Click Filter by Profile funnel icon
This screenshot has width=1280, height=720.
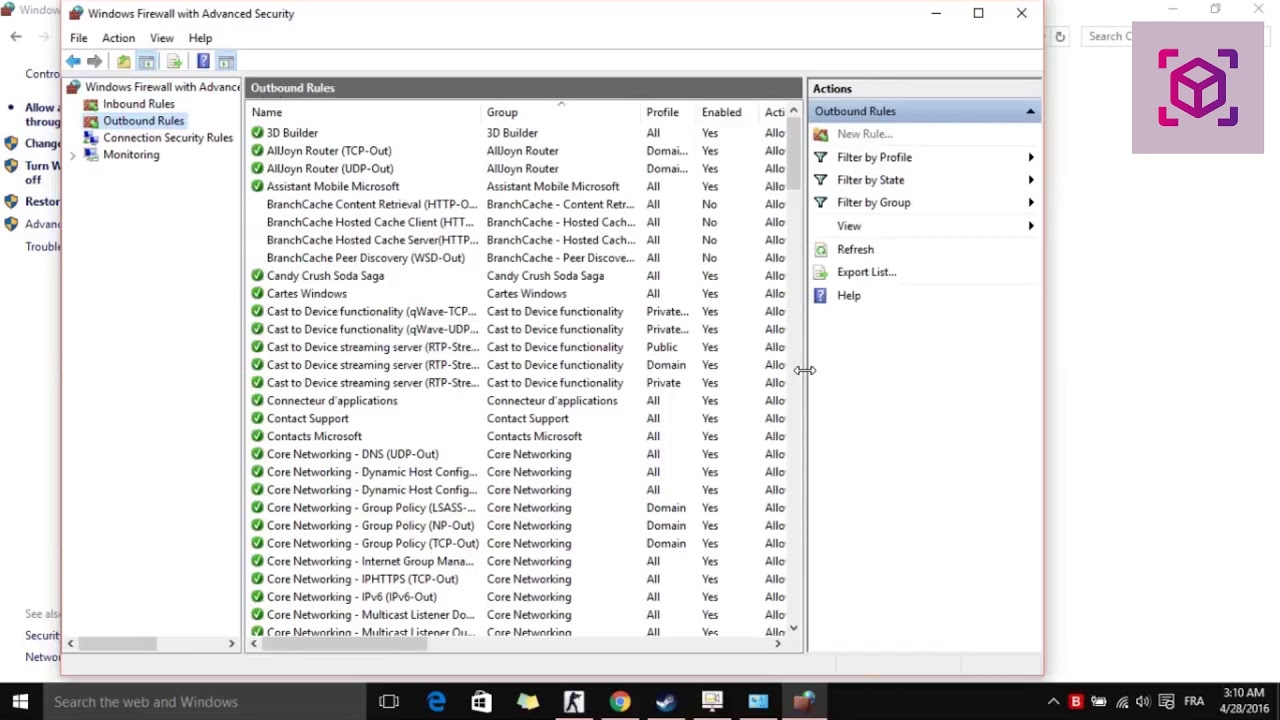(x=821, y=158)
